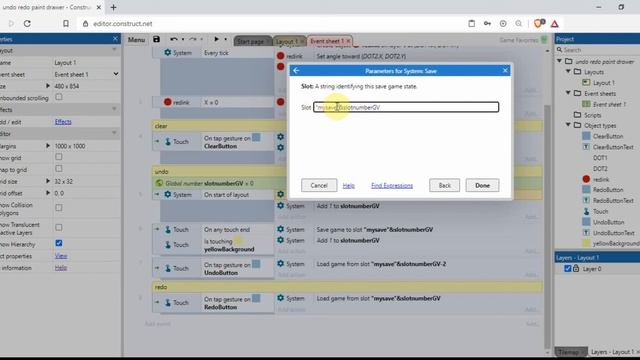
Task: Select the RedoButton object in Project panel
Action: (608, 190)
